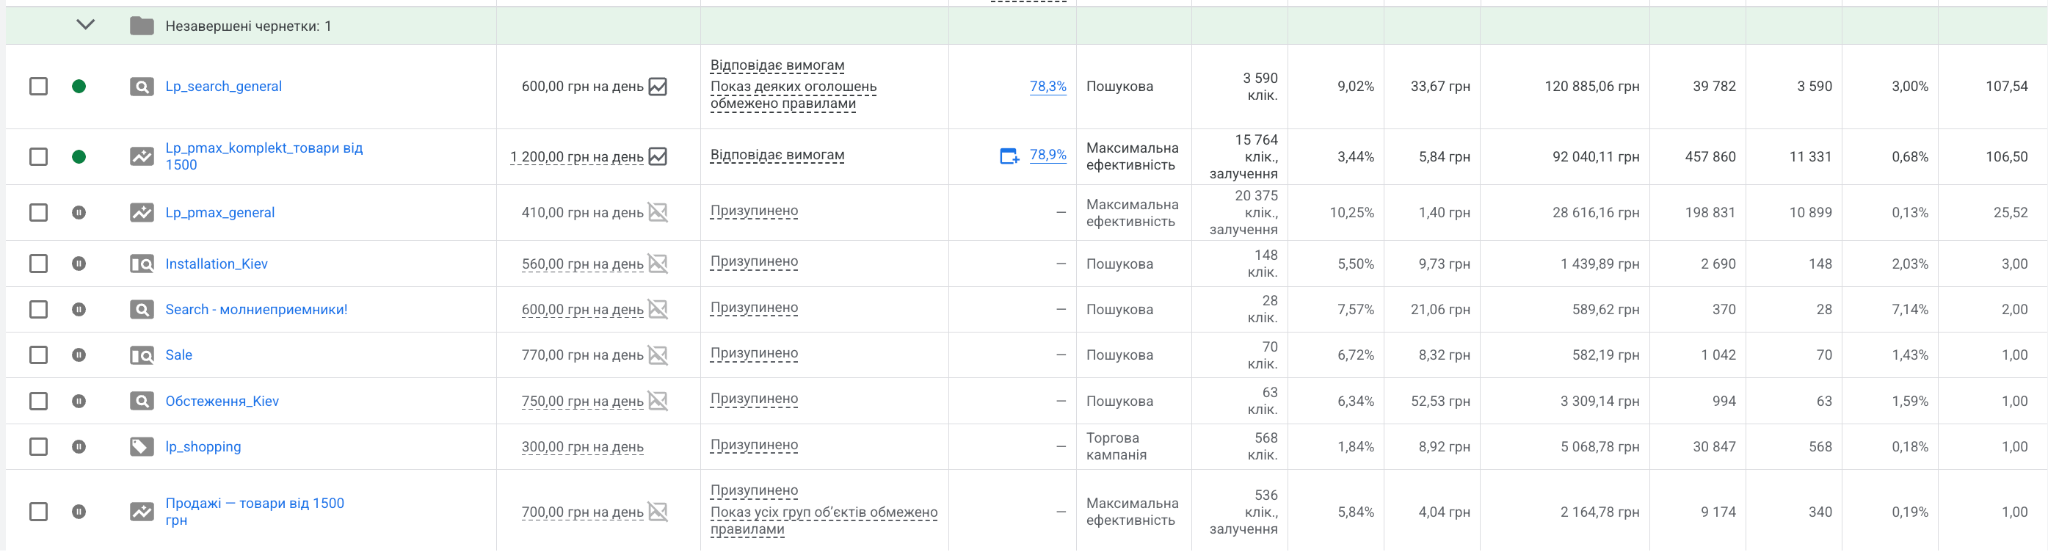Check the Lp_pmax_general row checkbox
Screen dimensions: 2048x551
(38, 212)
